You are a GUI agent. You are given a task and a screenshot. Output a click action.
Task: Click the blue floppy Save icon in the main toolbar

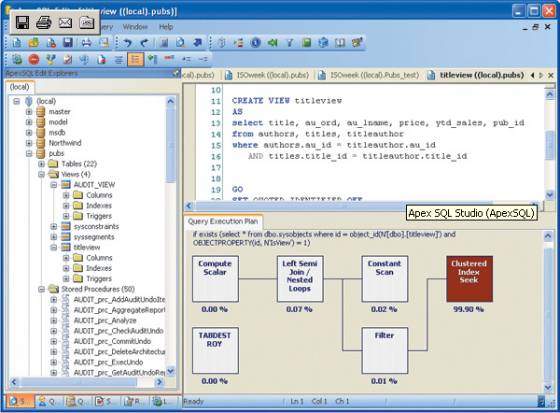[68, 43]
